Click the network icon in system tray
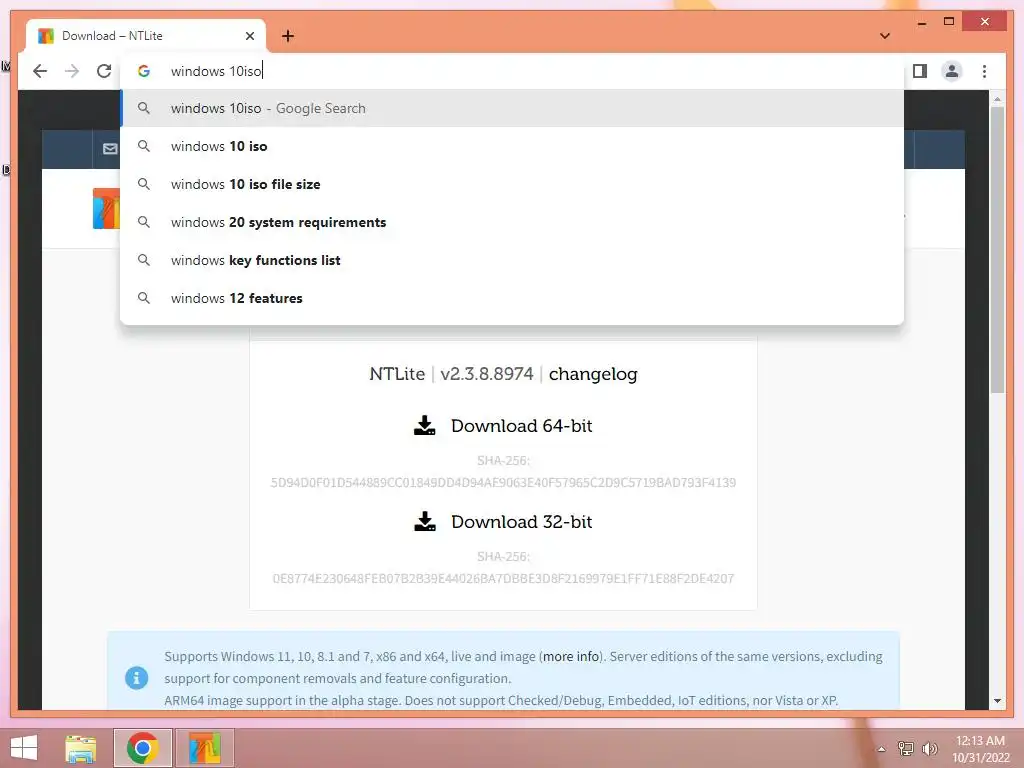1024x768 pixels. [x=906, y=749]
